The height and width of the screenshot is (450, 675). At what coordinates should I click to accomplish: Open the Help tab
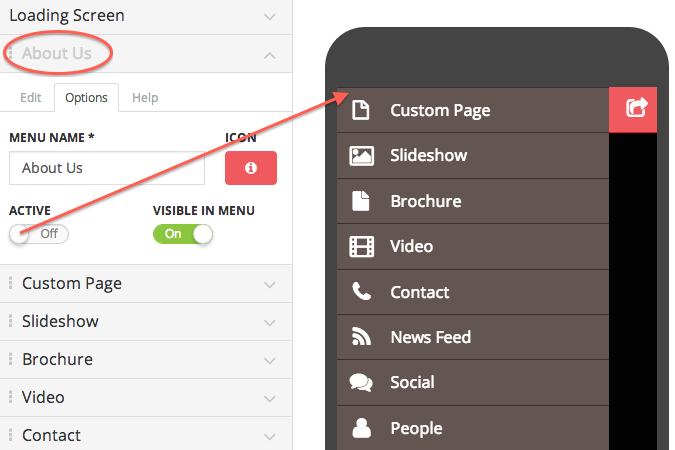click(145, 98)
